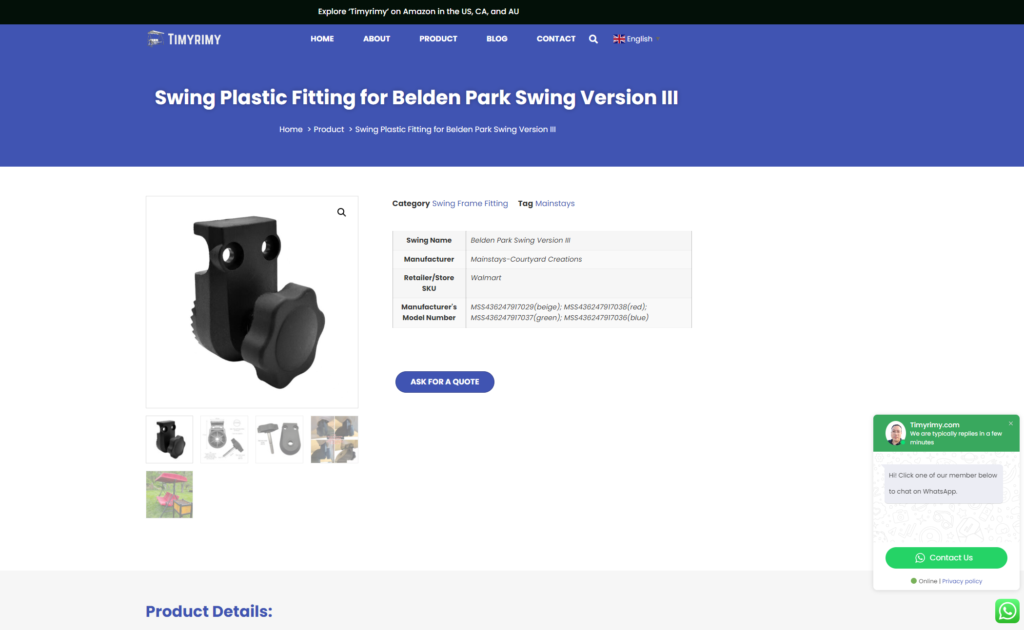Click the Home breadcrumb link
Image resolution: width=1024 pixels, height=630 pixels.
[x=291, y=129]
